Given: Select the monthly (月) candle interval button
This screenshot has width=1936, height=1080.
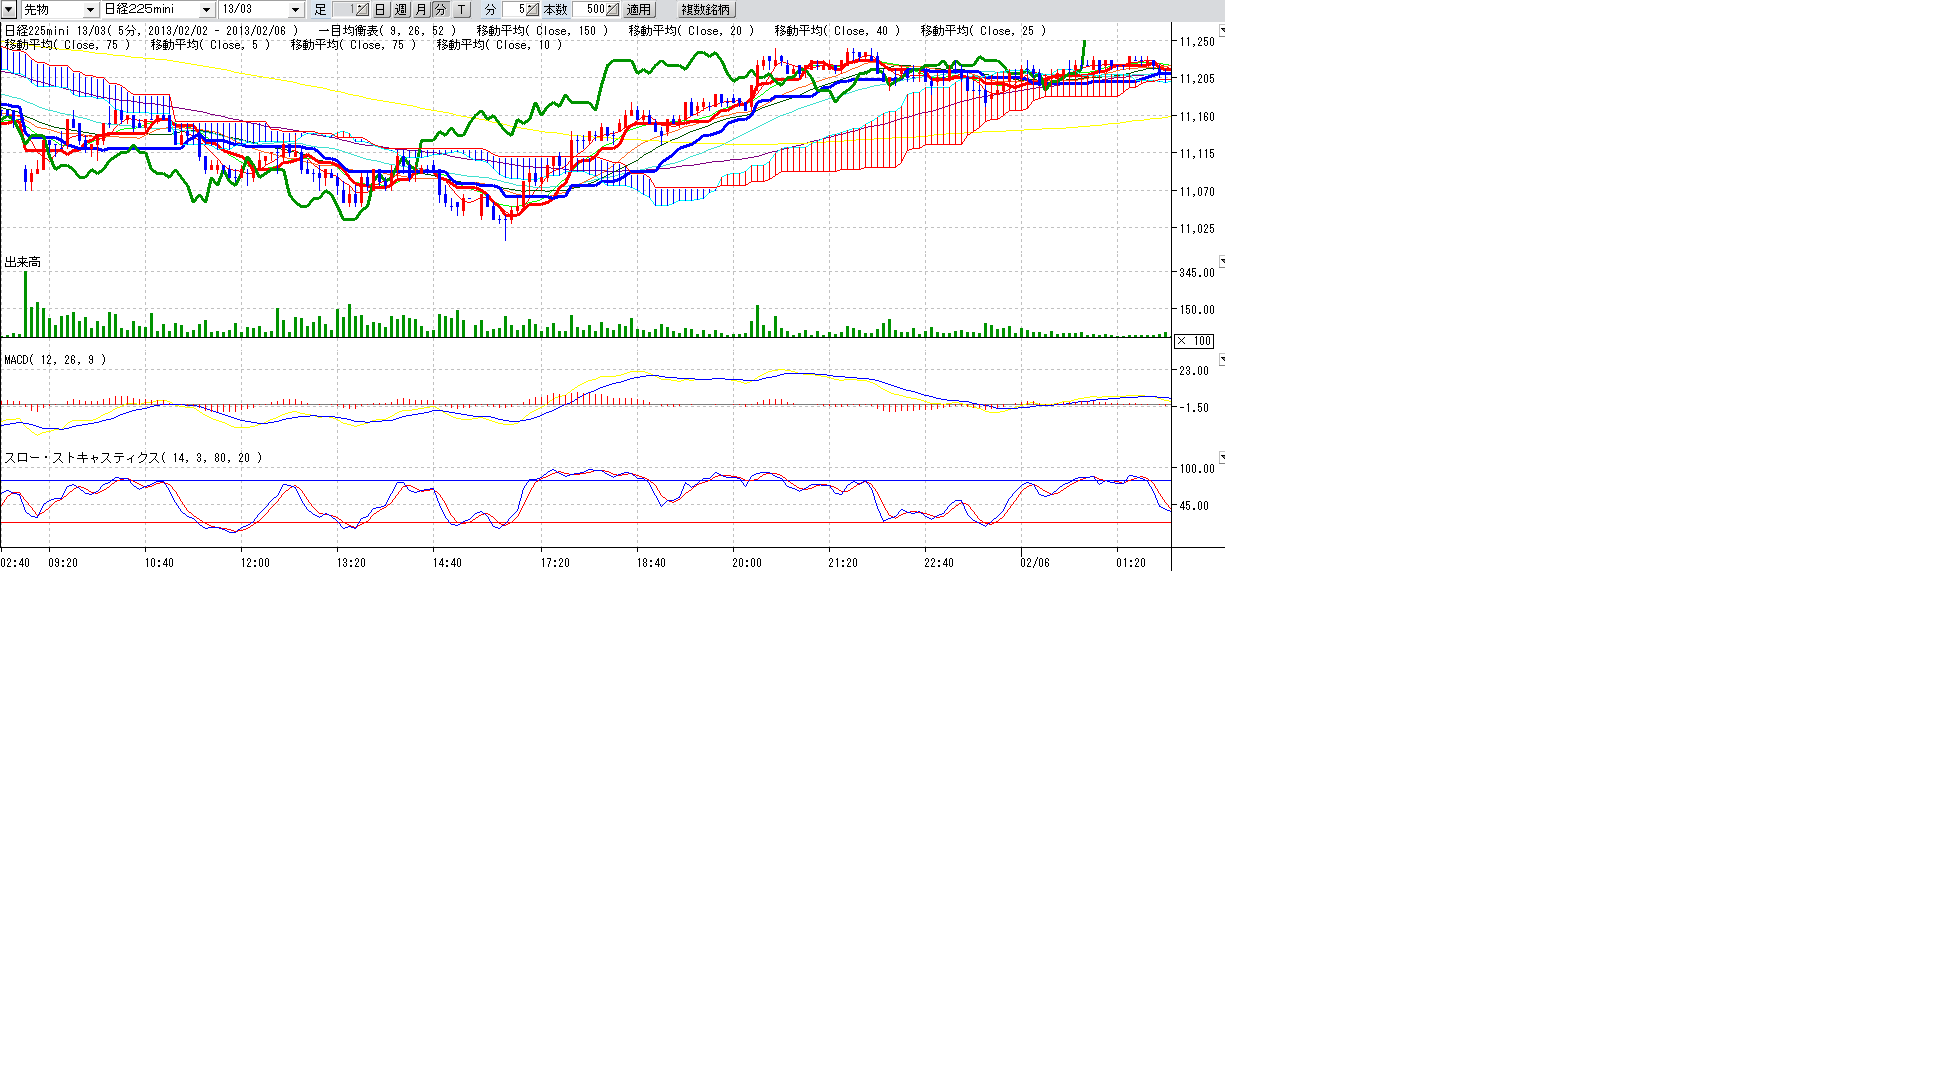Looking at the screenshot, I should 421,9.
